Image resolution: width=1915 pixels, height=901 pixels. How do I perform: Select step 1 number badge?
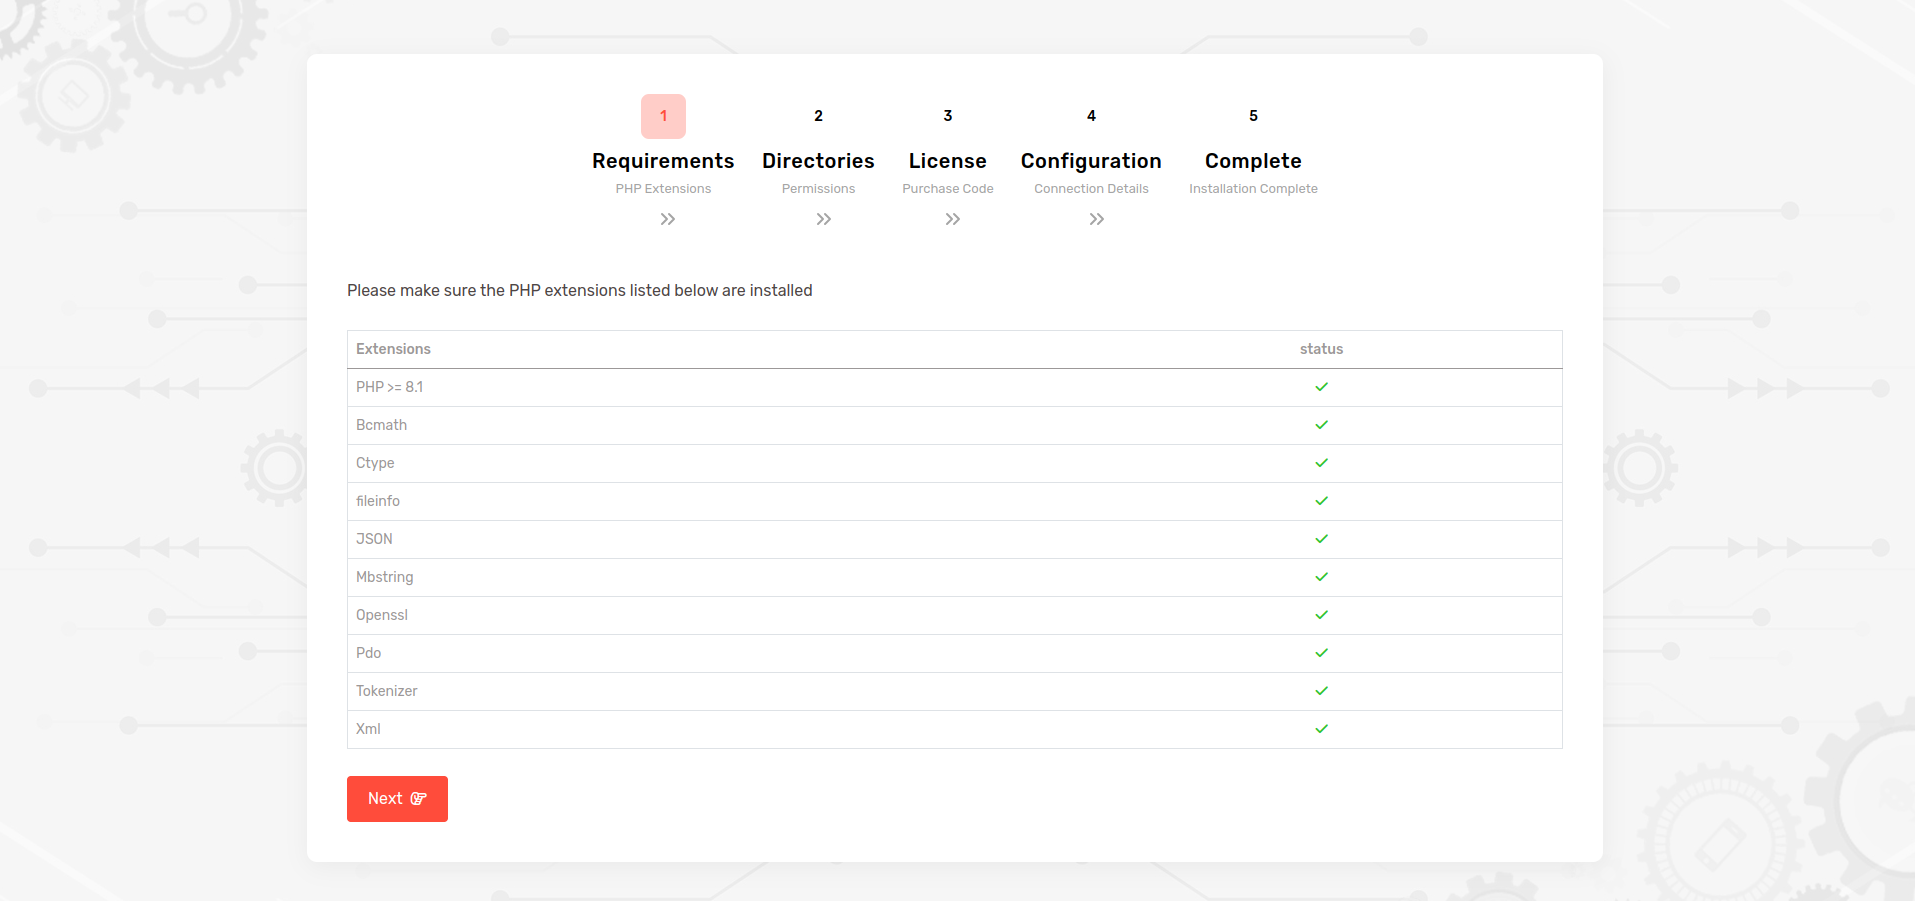click(663, 116)
